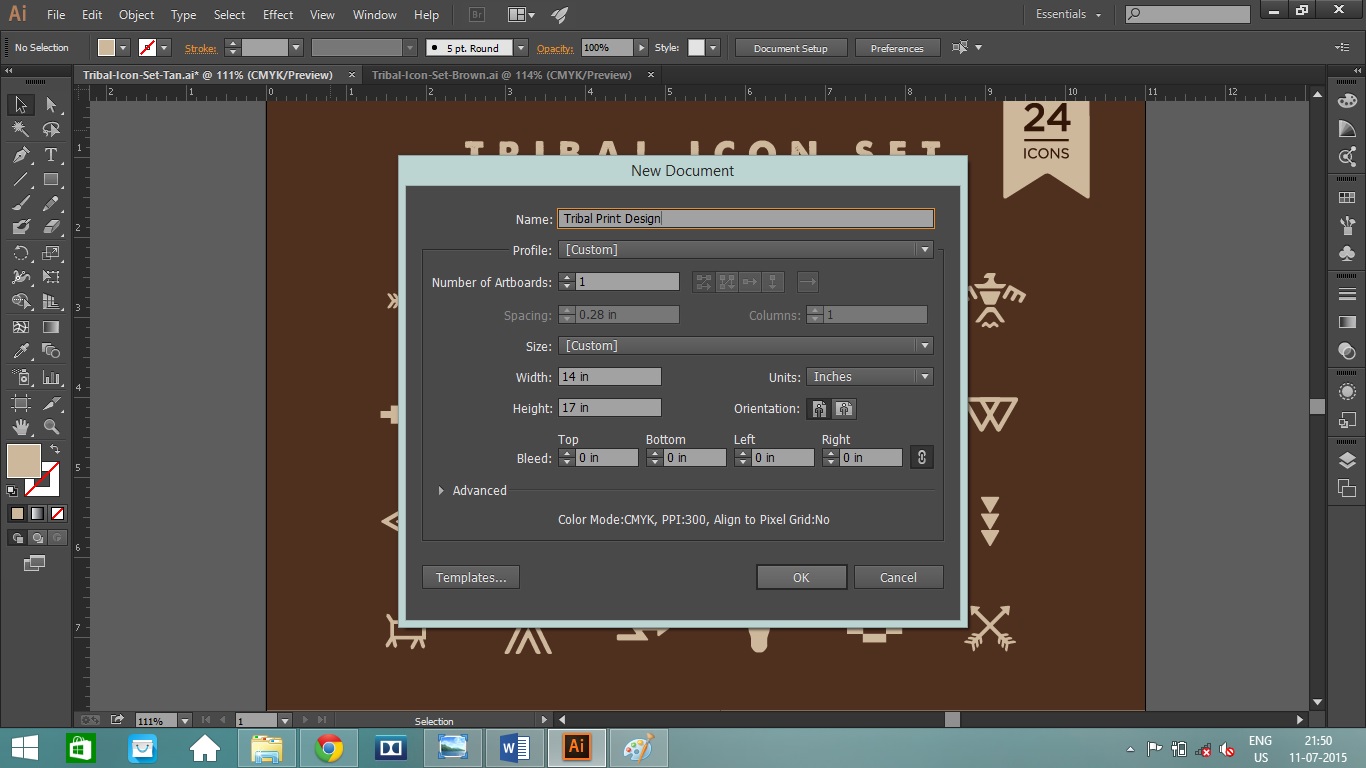Open the Type menu
Image resolution: width=1366 pixels, height=768 pixels.
click(x=183, y=15)
